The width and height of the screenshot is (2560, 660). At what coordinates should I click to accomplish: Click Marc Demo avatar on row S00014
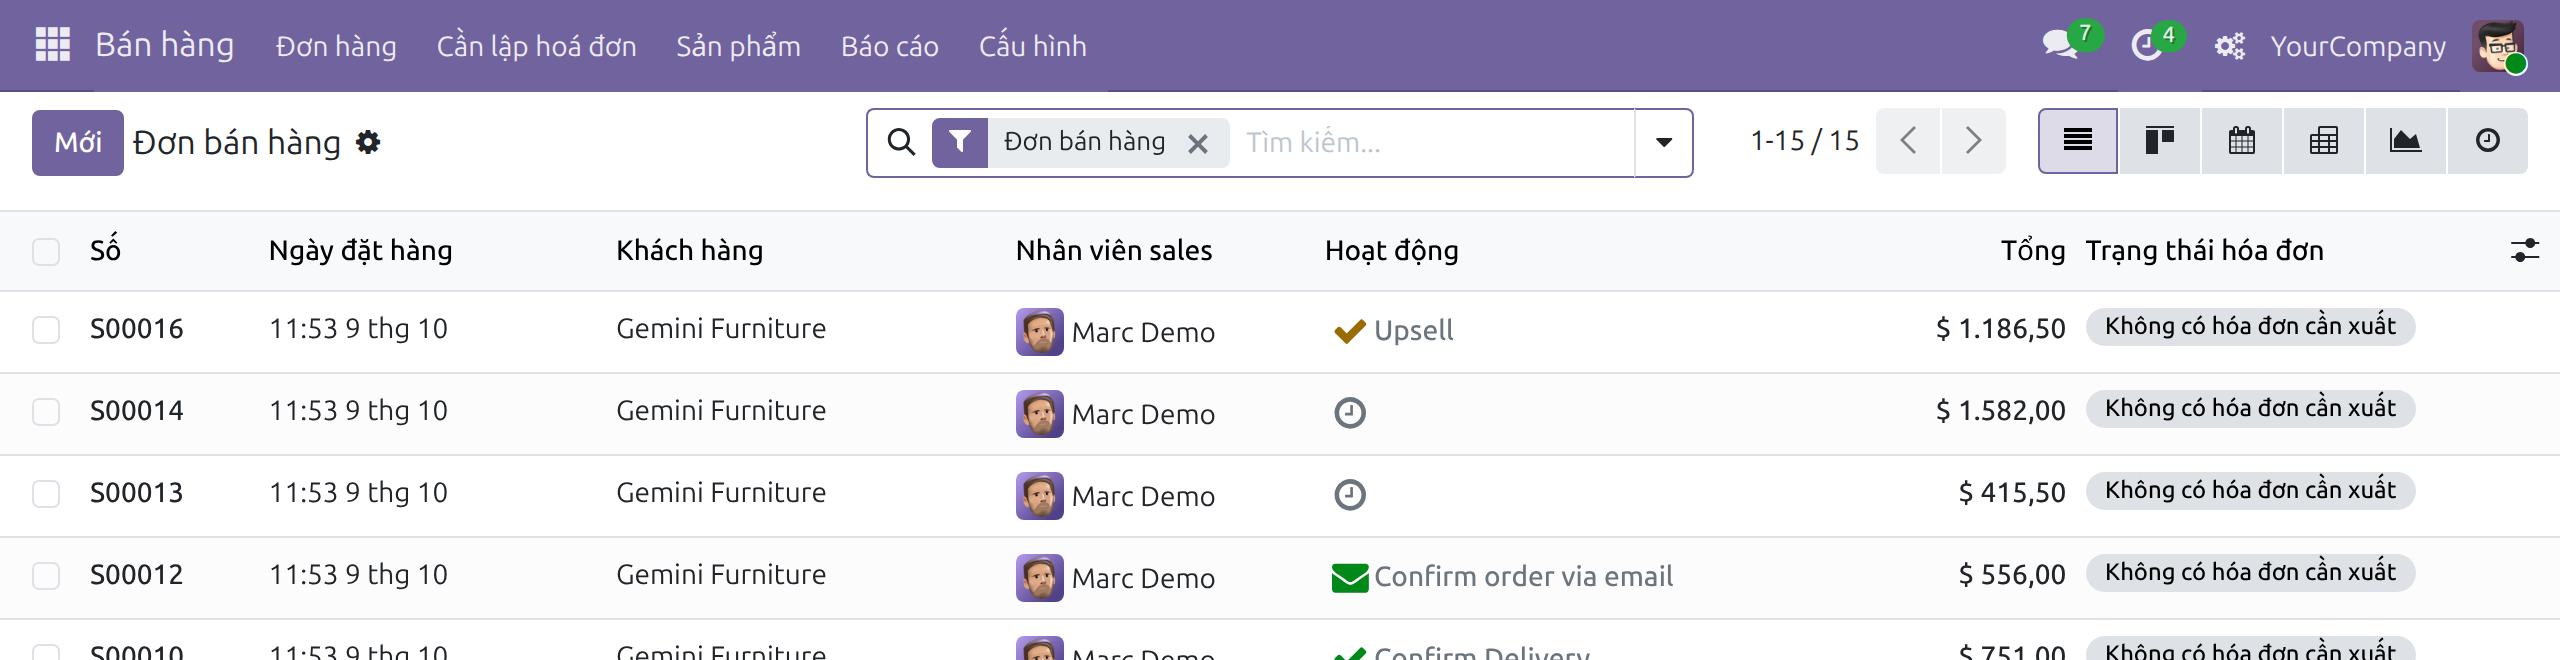1040,414
